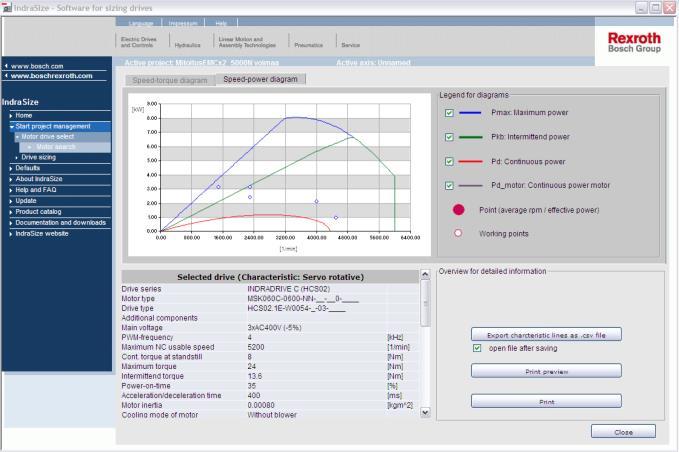Screen dimensions: 679x452
Task: Click Maximum torque value 24
Action: [252, 367]
